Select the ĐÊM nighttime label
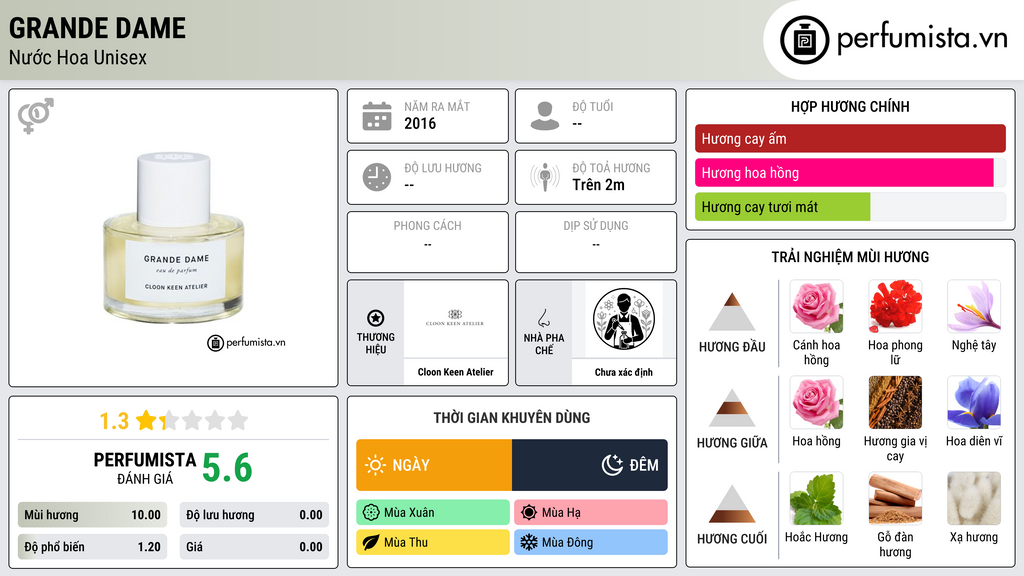1024x576 pixels. tap(644, 465)
